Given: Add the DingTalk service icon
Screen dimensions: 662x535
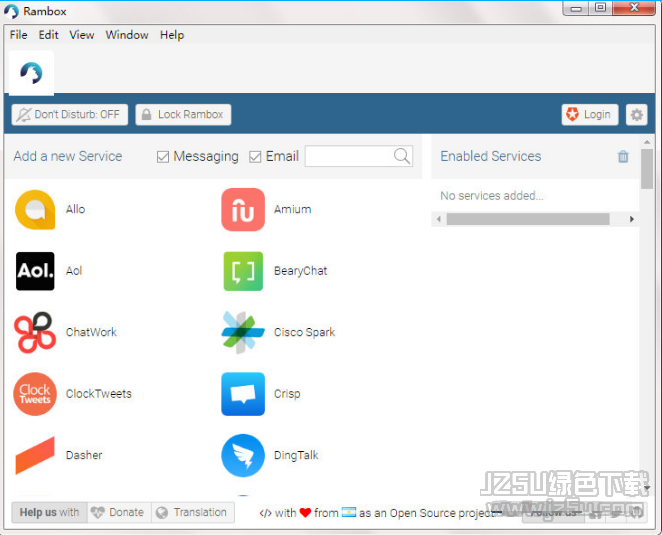Looking at the screenshot, I should click(x=243, y=456).
